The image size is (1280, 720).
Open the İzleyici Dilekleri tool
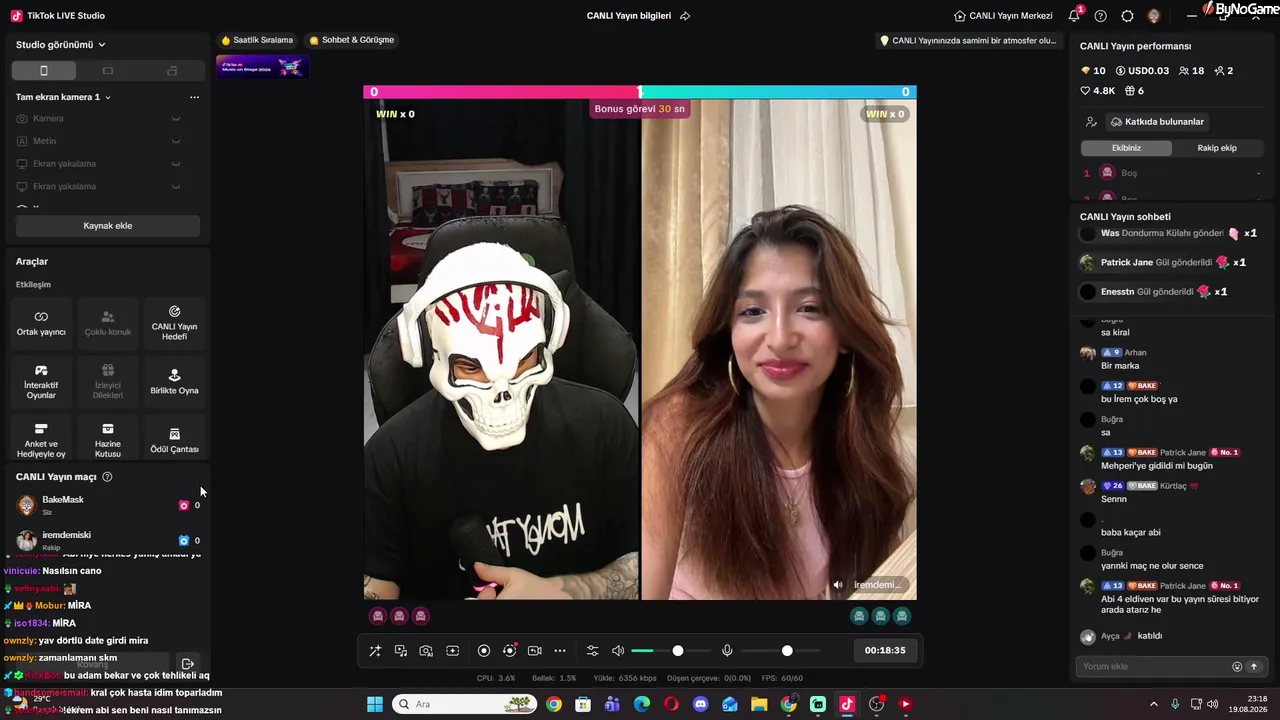108,381
